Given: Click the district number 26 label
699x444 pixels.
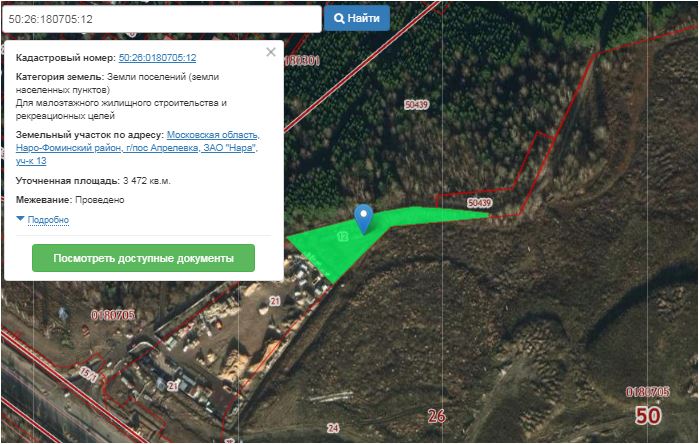Looking at the screenshot, I should (x=436, y=416).
